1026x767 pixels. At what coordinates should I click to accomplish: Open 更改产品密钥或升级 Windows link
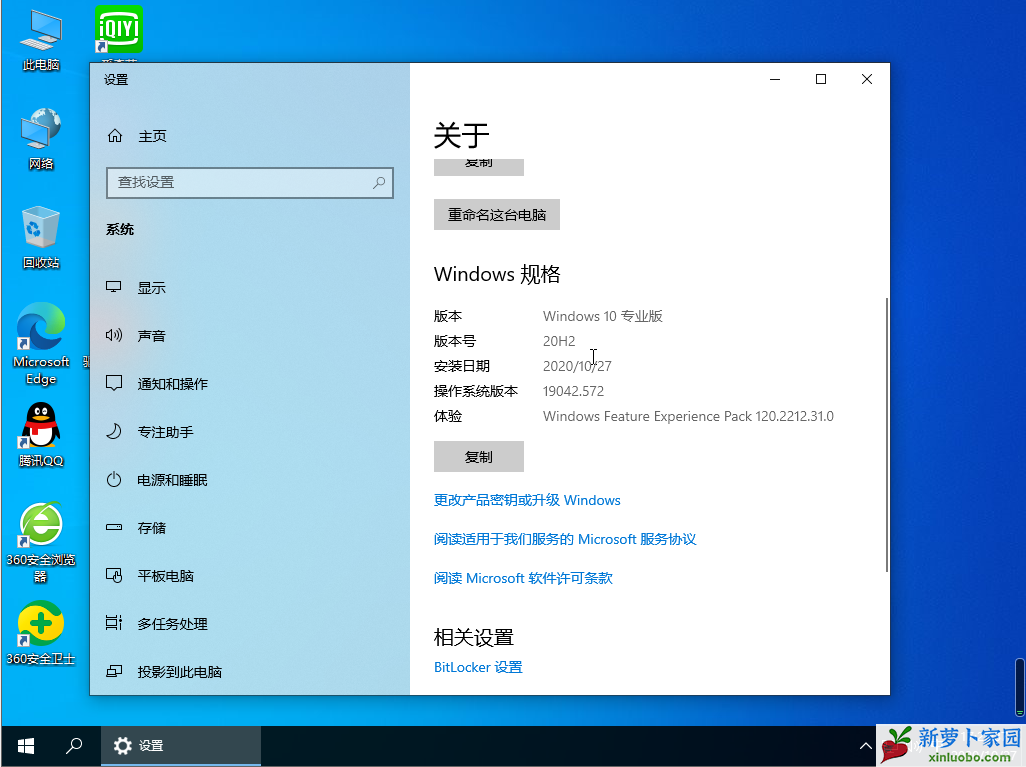click(527, 500)
